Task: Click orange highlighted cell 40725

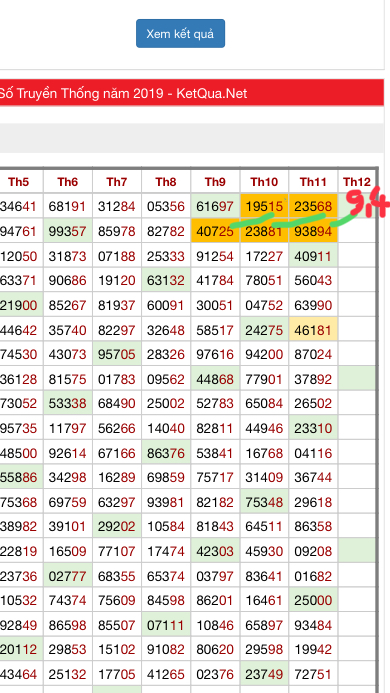Action: coord(215,230)
